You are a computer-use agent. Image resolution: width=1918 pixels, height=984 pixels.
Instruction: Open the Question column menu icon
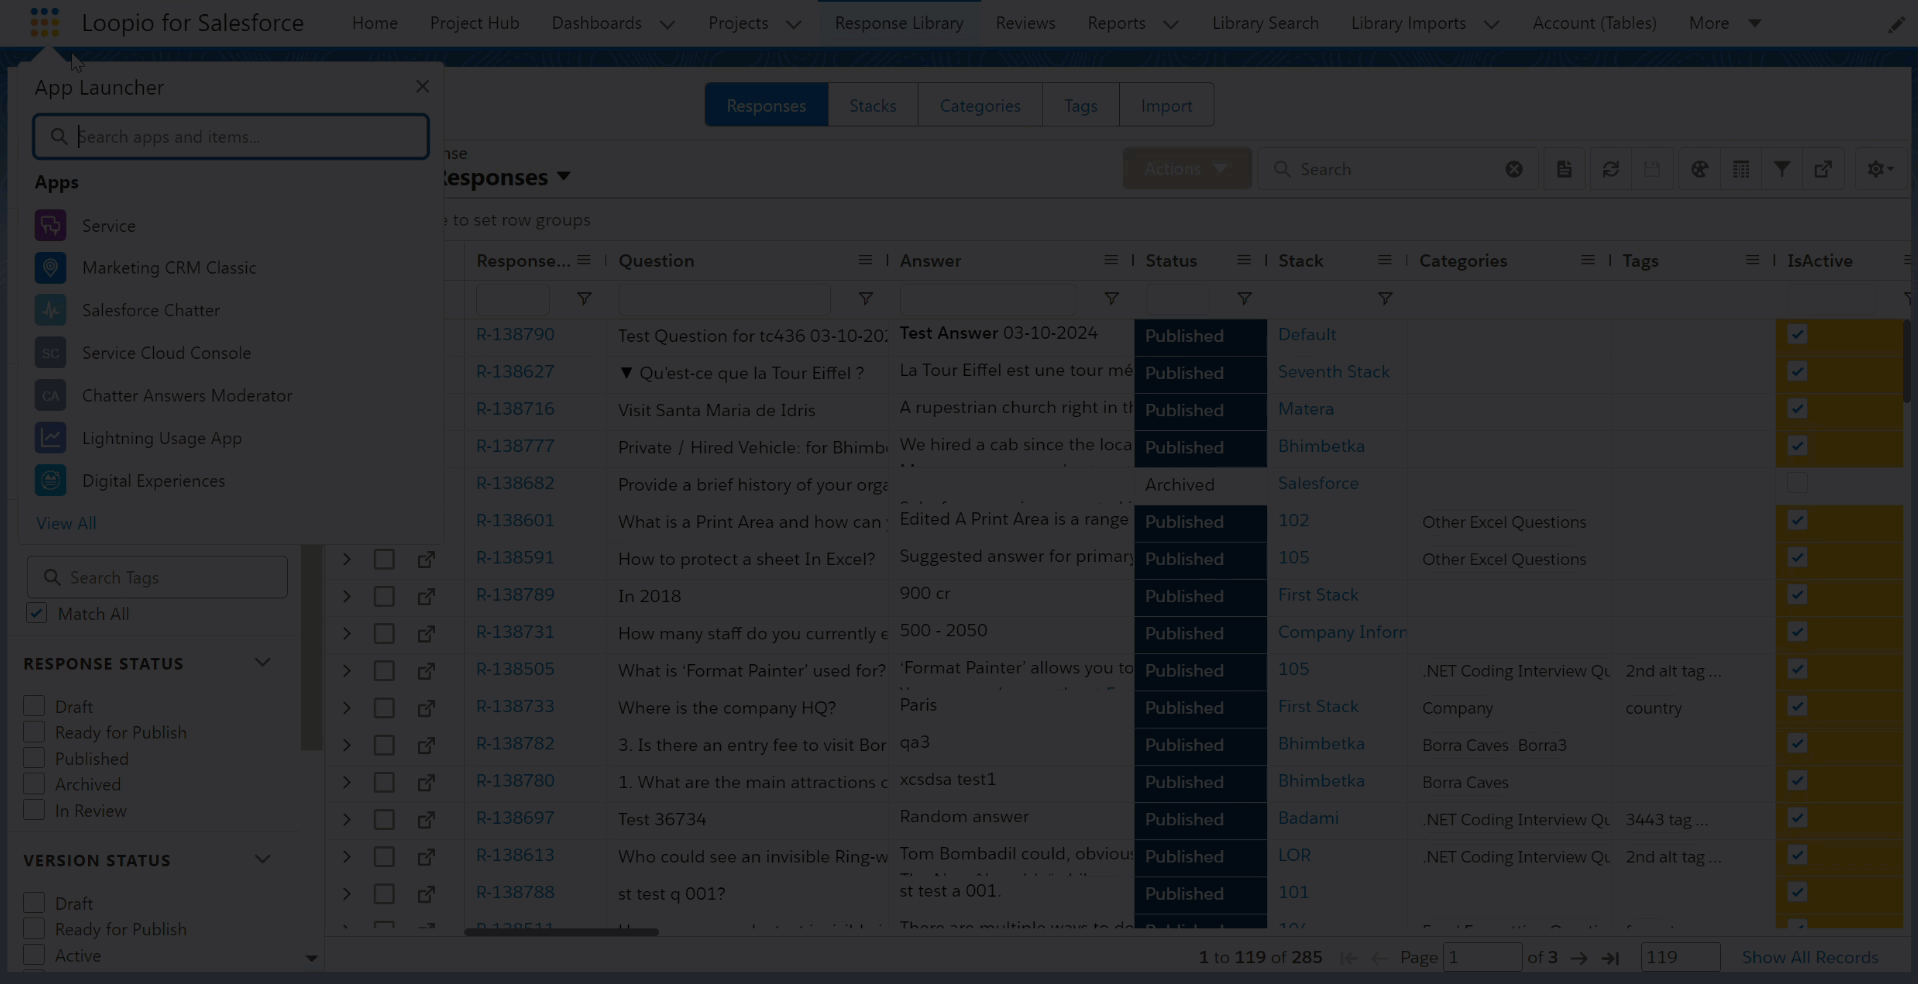pyautogui.click(x=865, y=260)
